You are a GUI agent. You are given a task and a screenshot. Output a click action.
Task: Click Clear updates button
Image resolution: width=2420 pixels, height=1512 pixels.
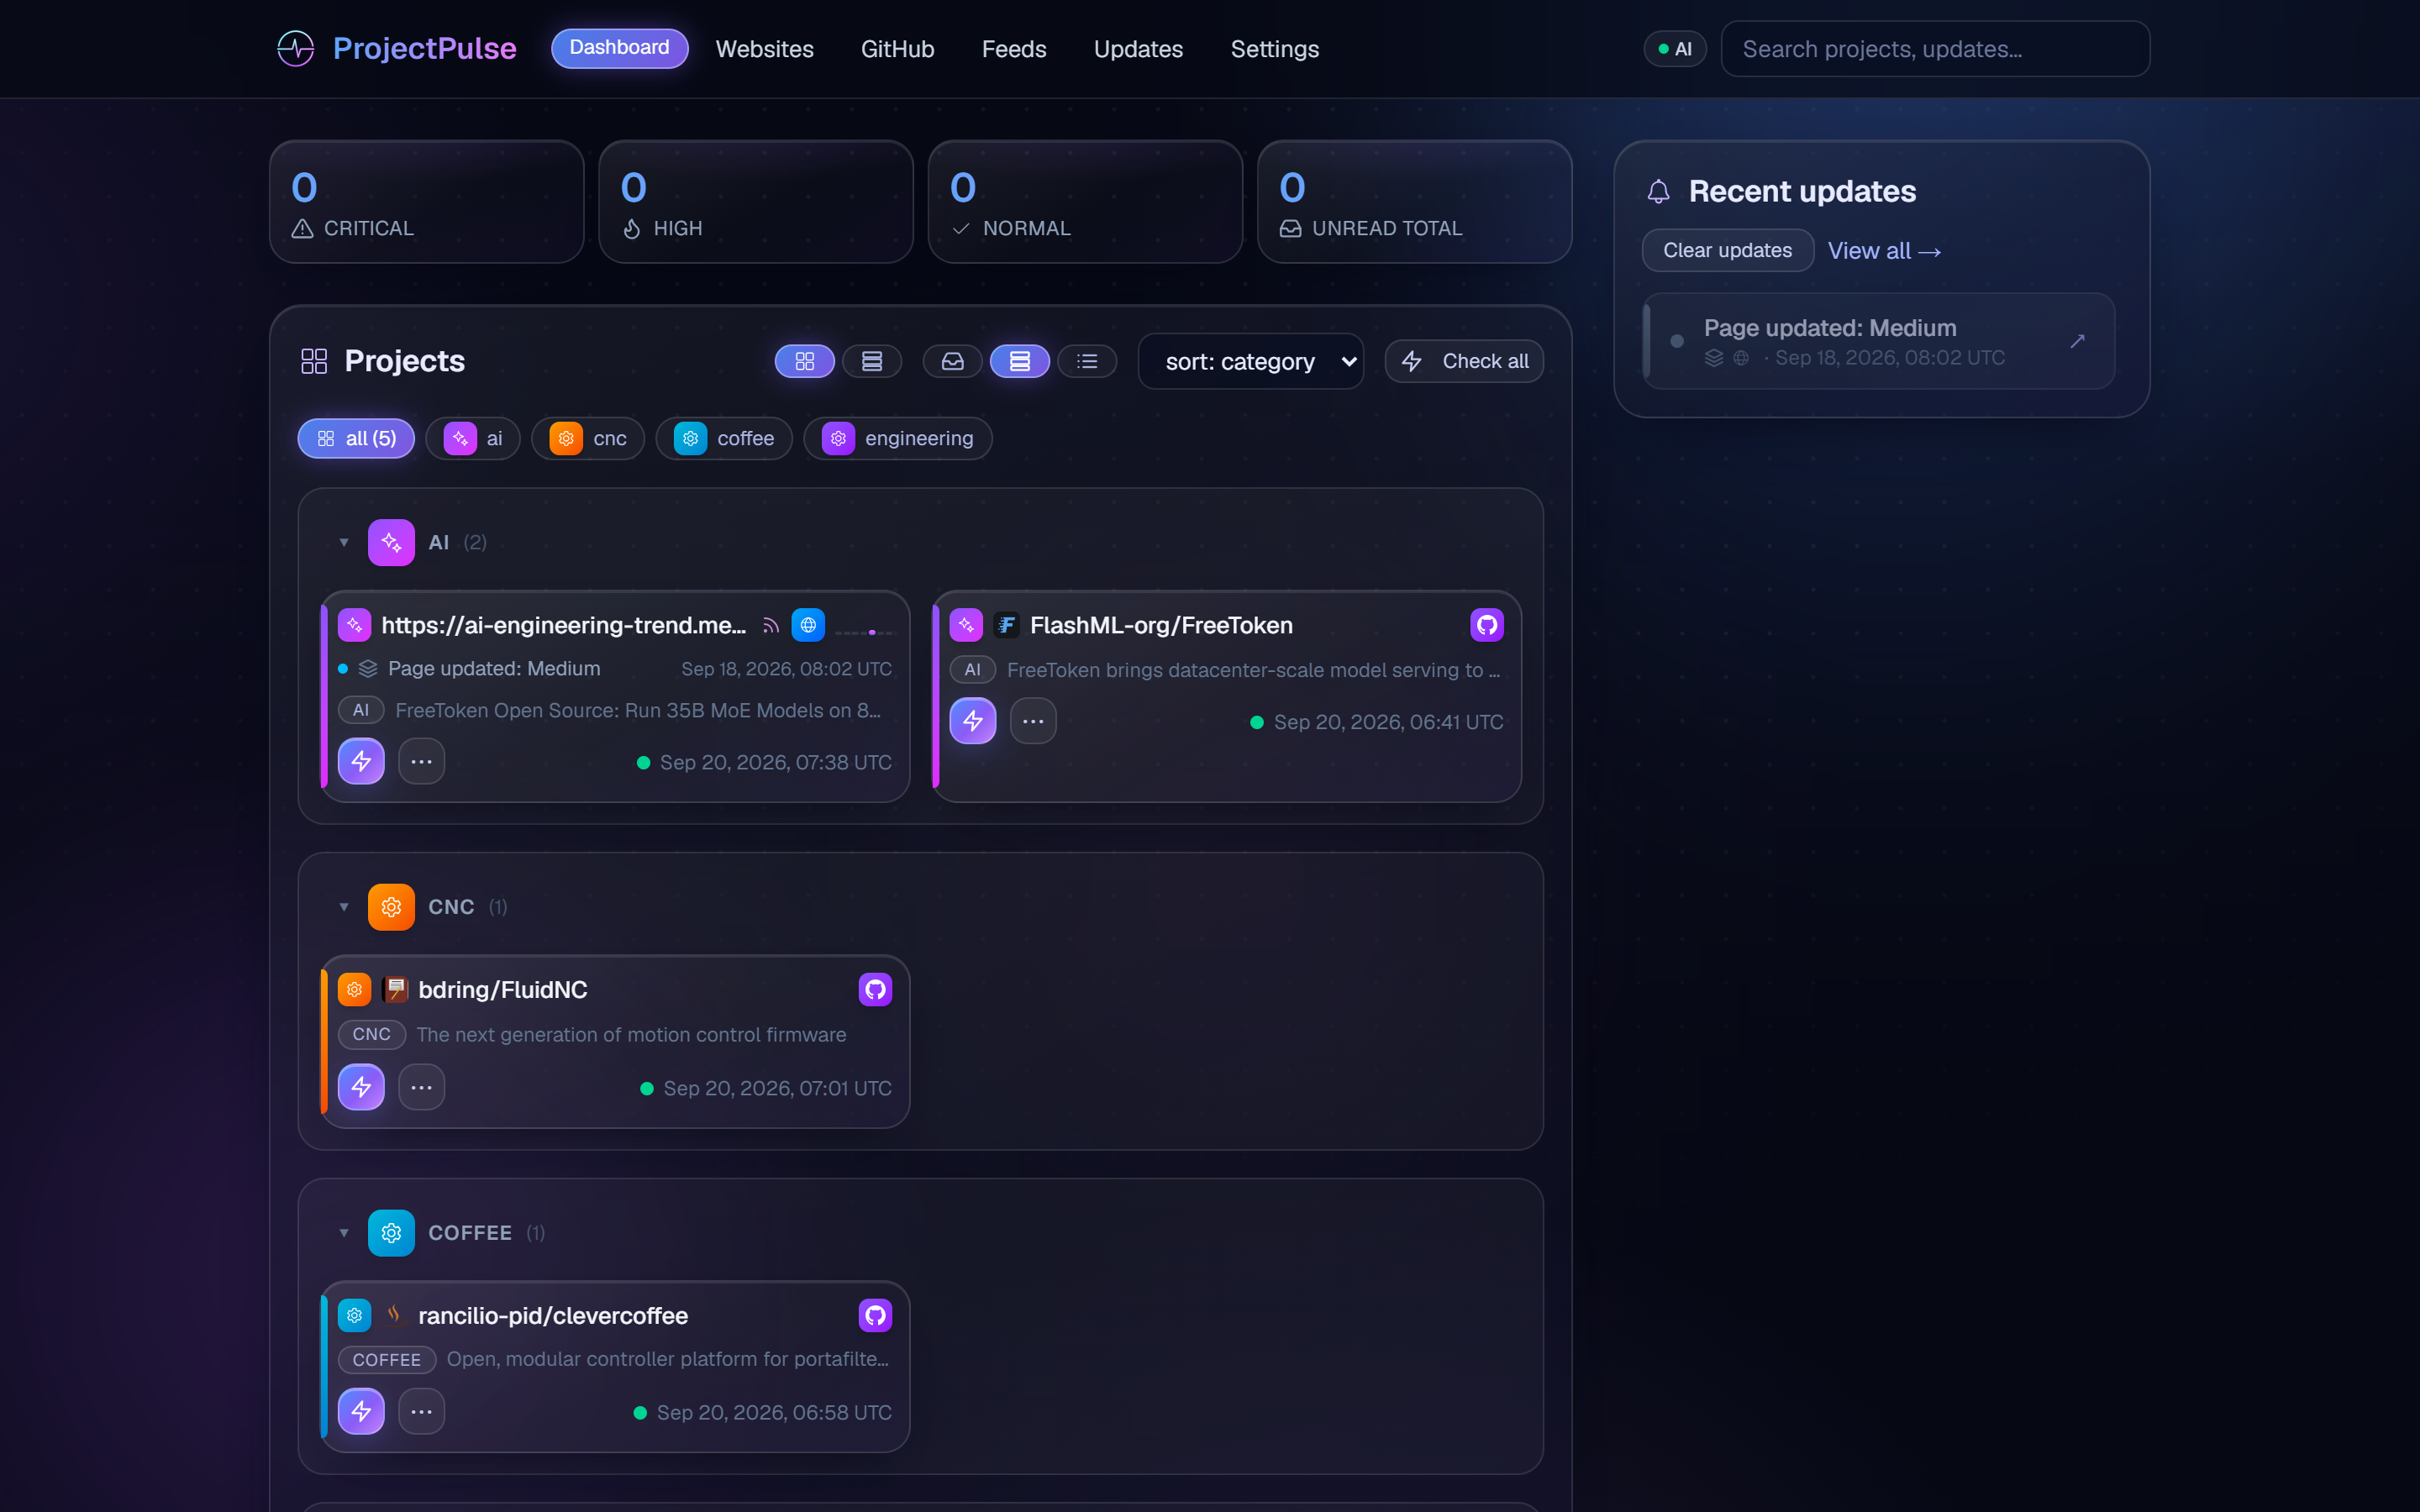tap(1727, 250)
